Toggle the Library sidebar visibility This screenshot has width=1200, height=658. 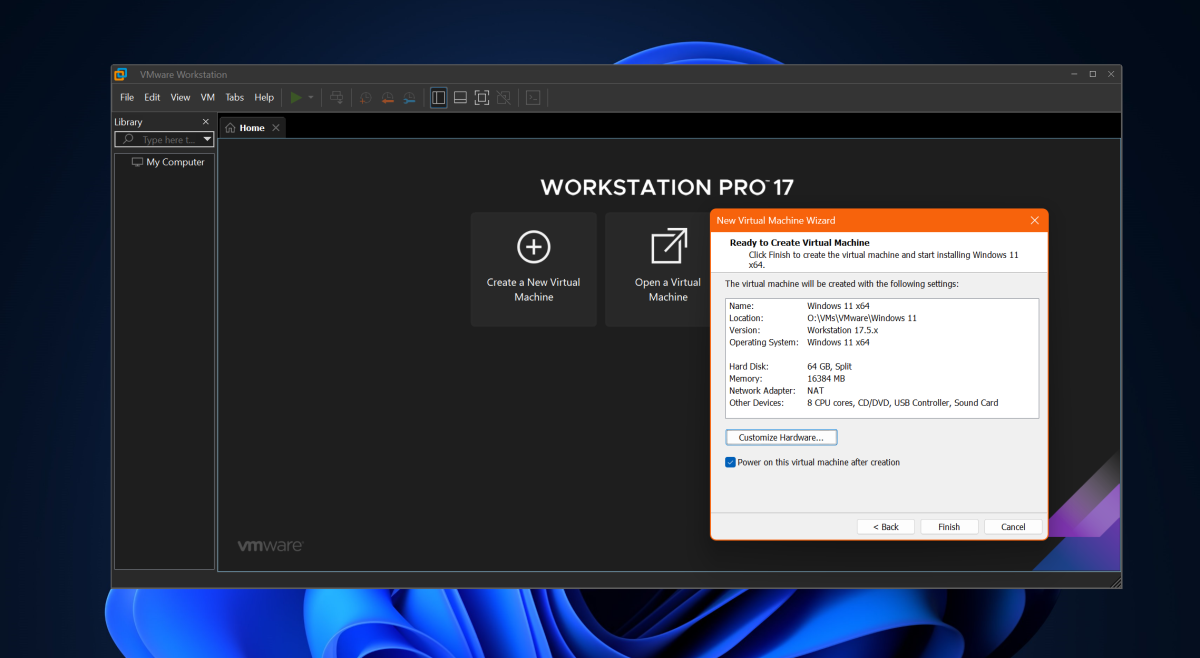coord(438,97)
